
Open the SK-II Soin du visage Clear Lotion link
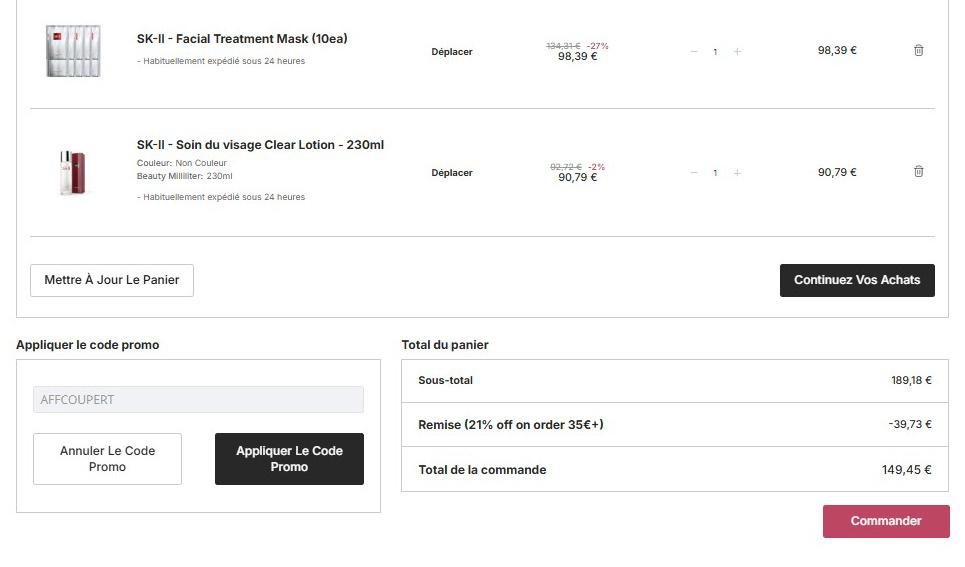click(260, 145)
